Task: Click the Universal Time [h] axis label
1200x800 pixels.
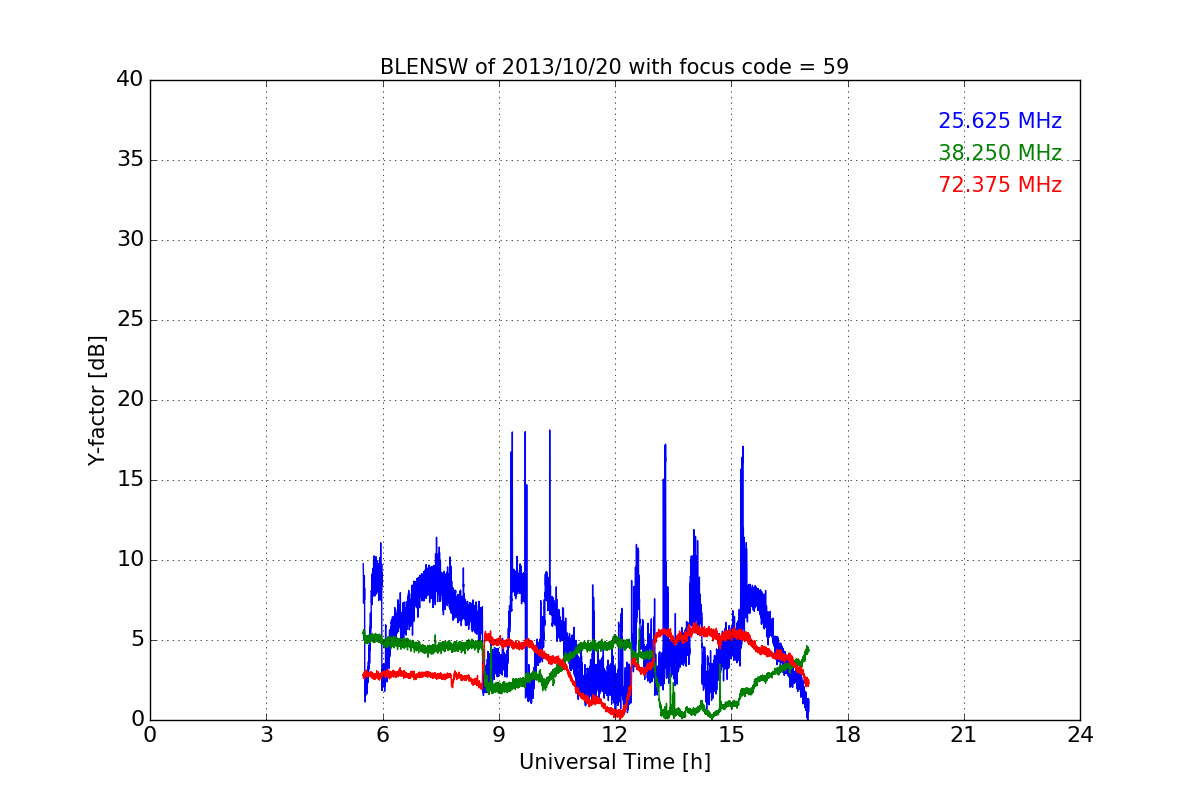Action: pyautogui.click(x=615, y=762)
